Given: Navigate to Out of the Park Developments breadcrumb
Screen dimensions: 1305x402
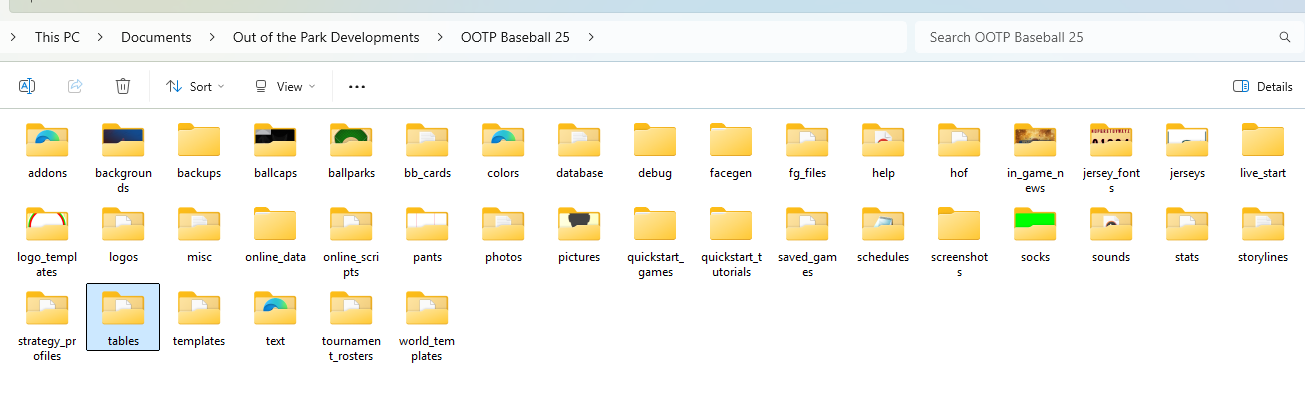Looking at the screenshot, I should click(x=326, y=37).
